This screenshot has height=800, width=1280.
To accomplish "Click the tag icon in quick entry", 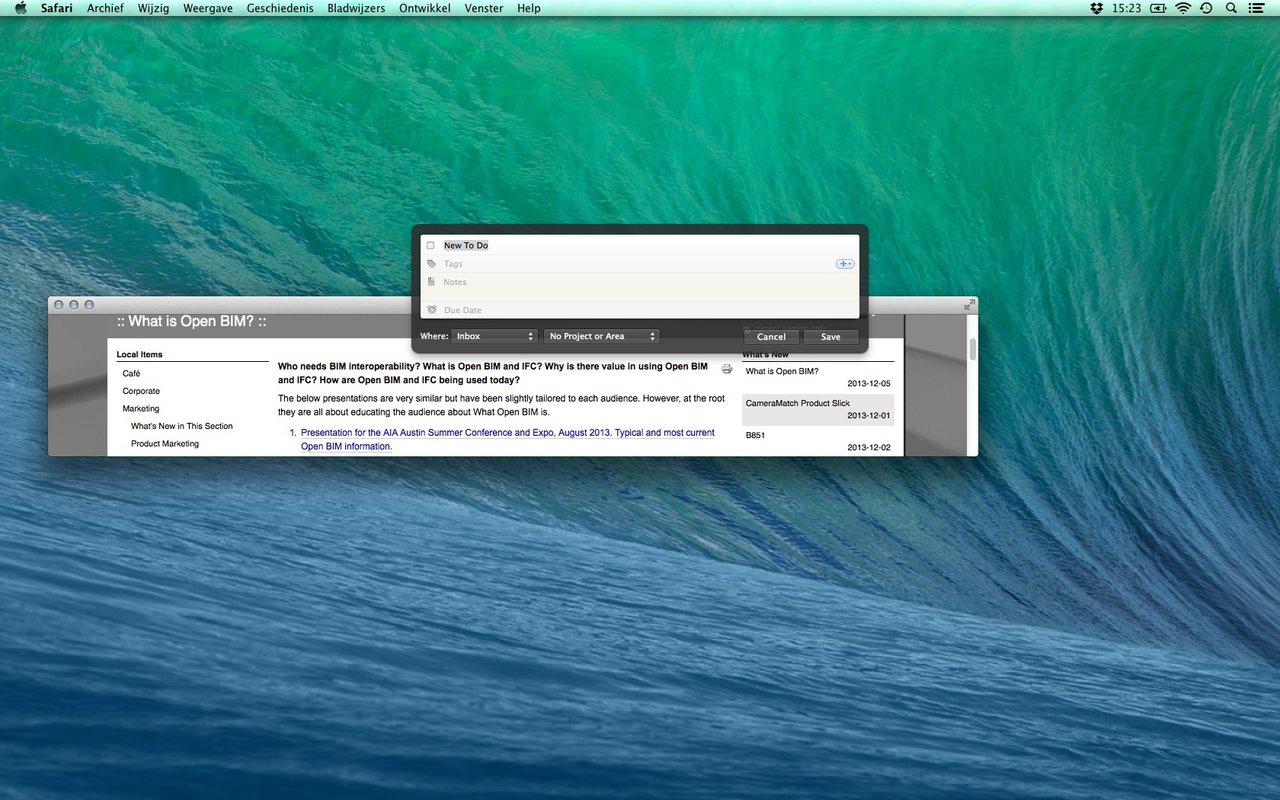I will click(x=431, y=264).
